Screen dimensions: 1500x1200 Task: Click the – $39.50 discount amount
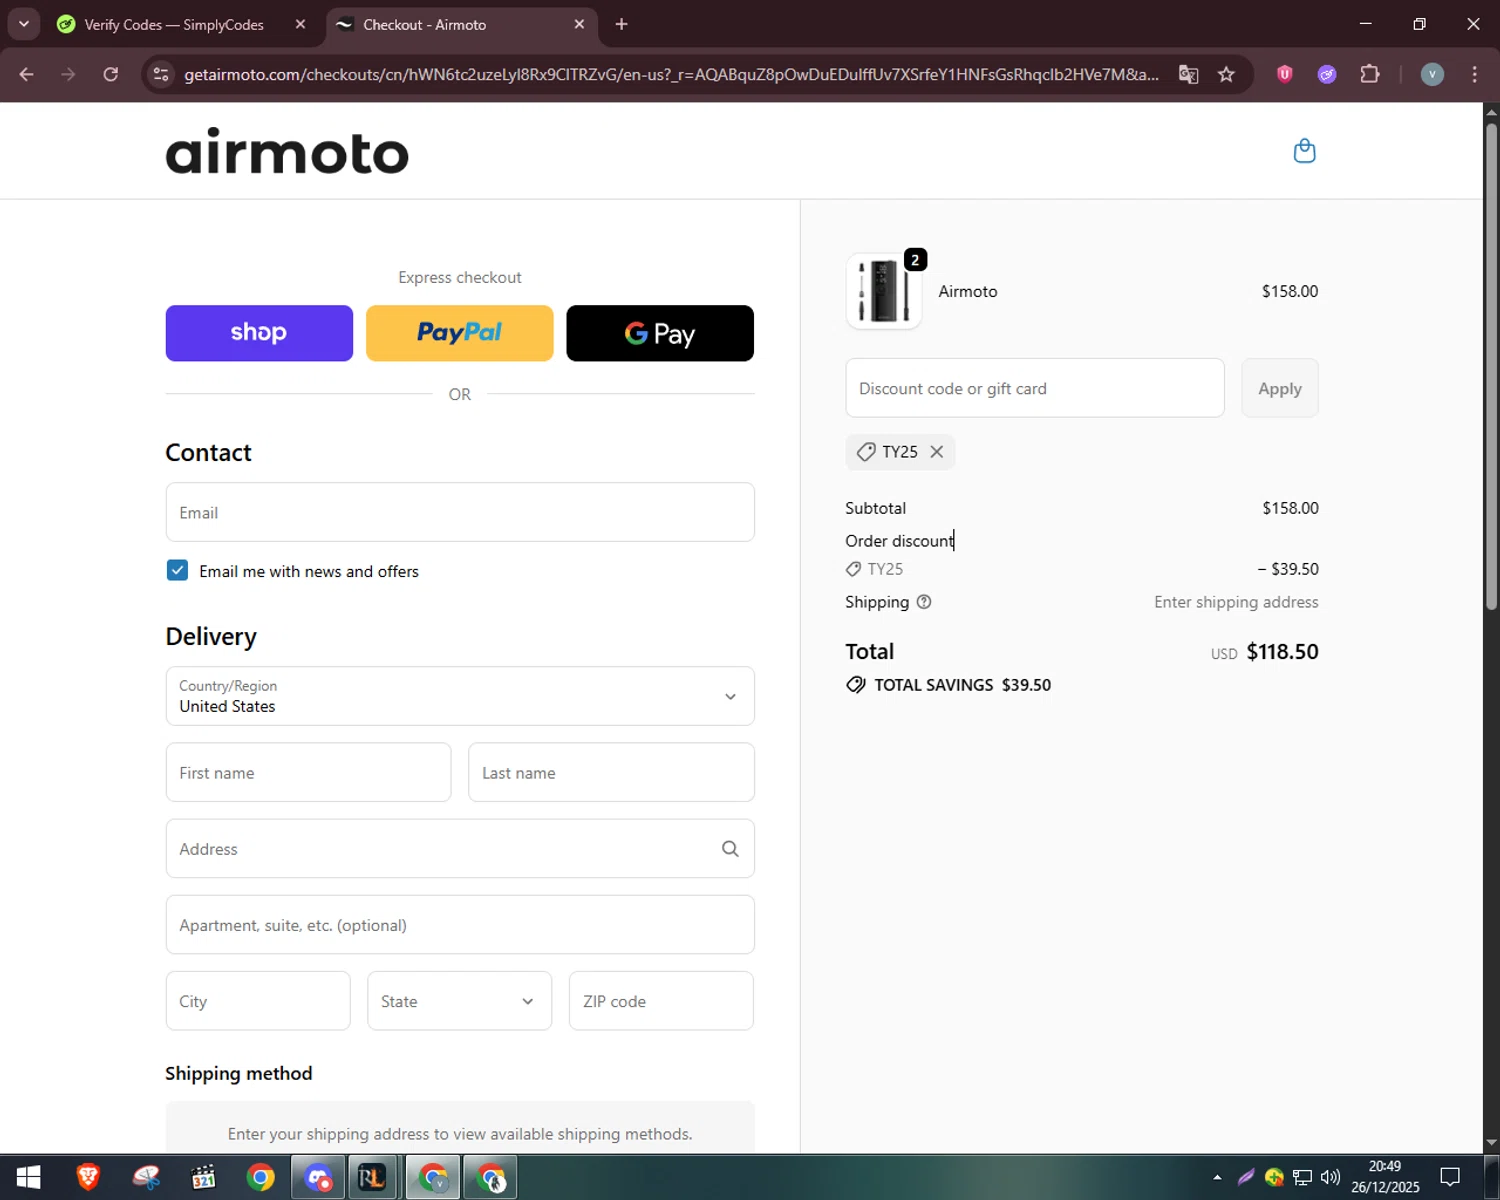tap(1288, 569)
